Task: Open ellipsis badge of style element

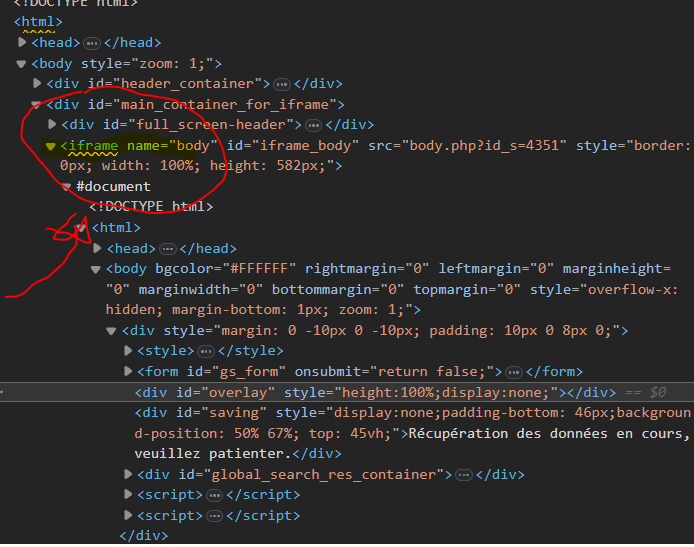Action: pyautogui.click(x=206, y=351)
